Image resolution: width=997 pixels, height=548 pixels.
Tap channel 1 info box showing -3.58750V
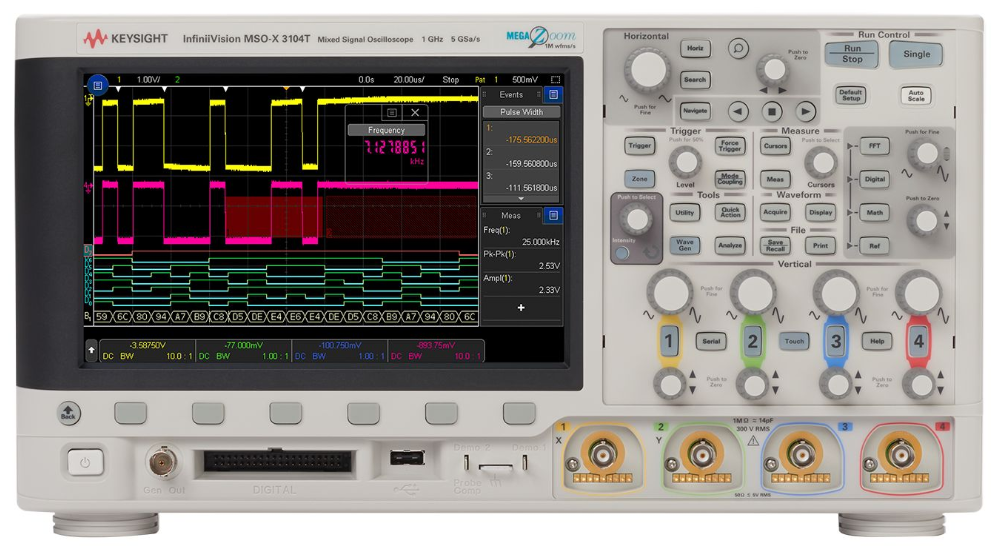(x=148, y=350)
